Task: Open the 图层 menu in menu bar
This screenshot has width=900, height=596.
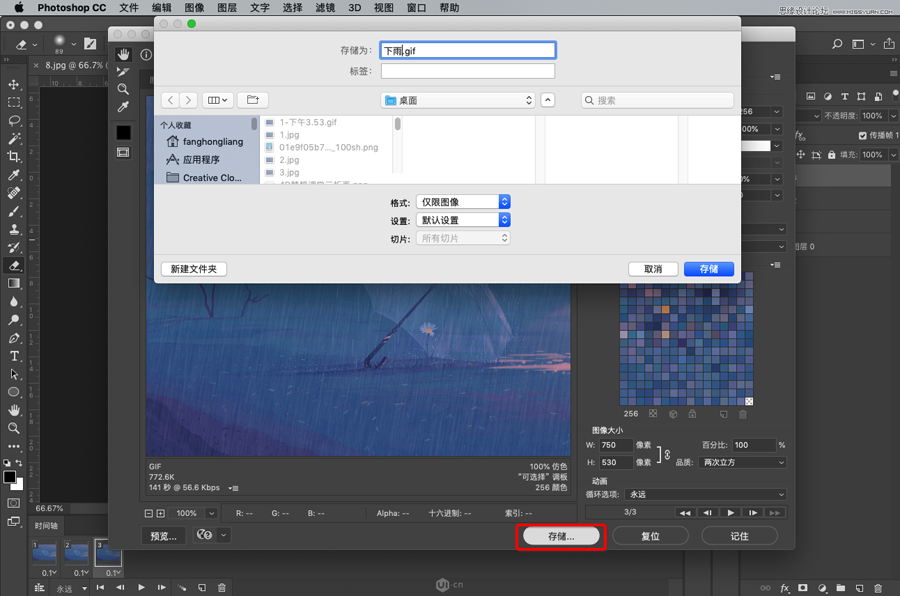Action: (226, 8)
